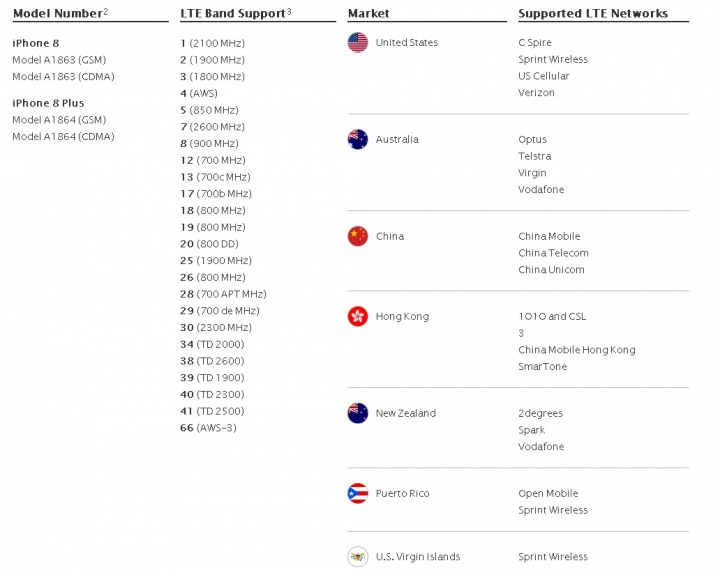Select the Telstra network entry
Image resolution: width=720 pixels, height=570 pixels.
tap(534, 156)
